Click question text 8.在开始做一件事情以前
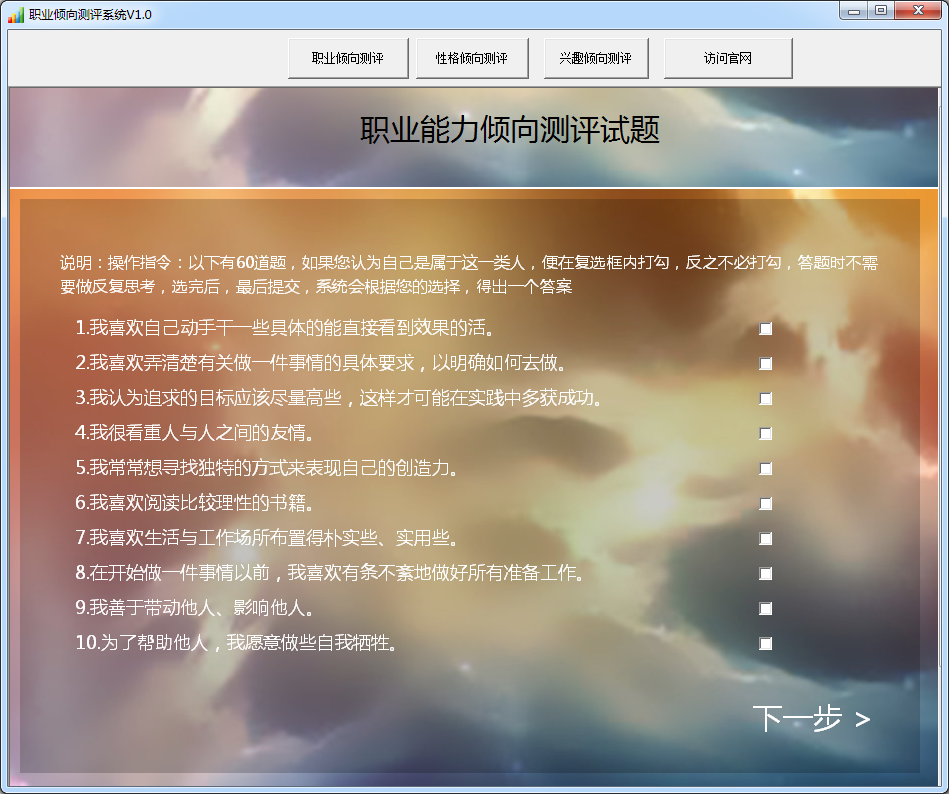Screen dimensions: 949x794 coord(330,573)
